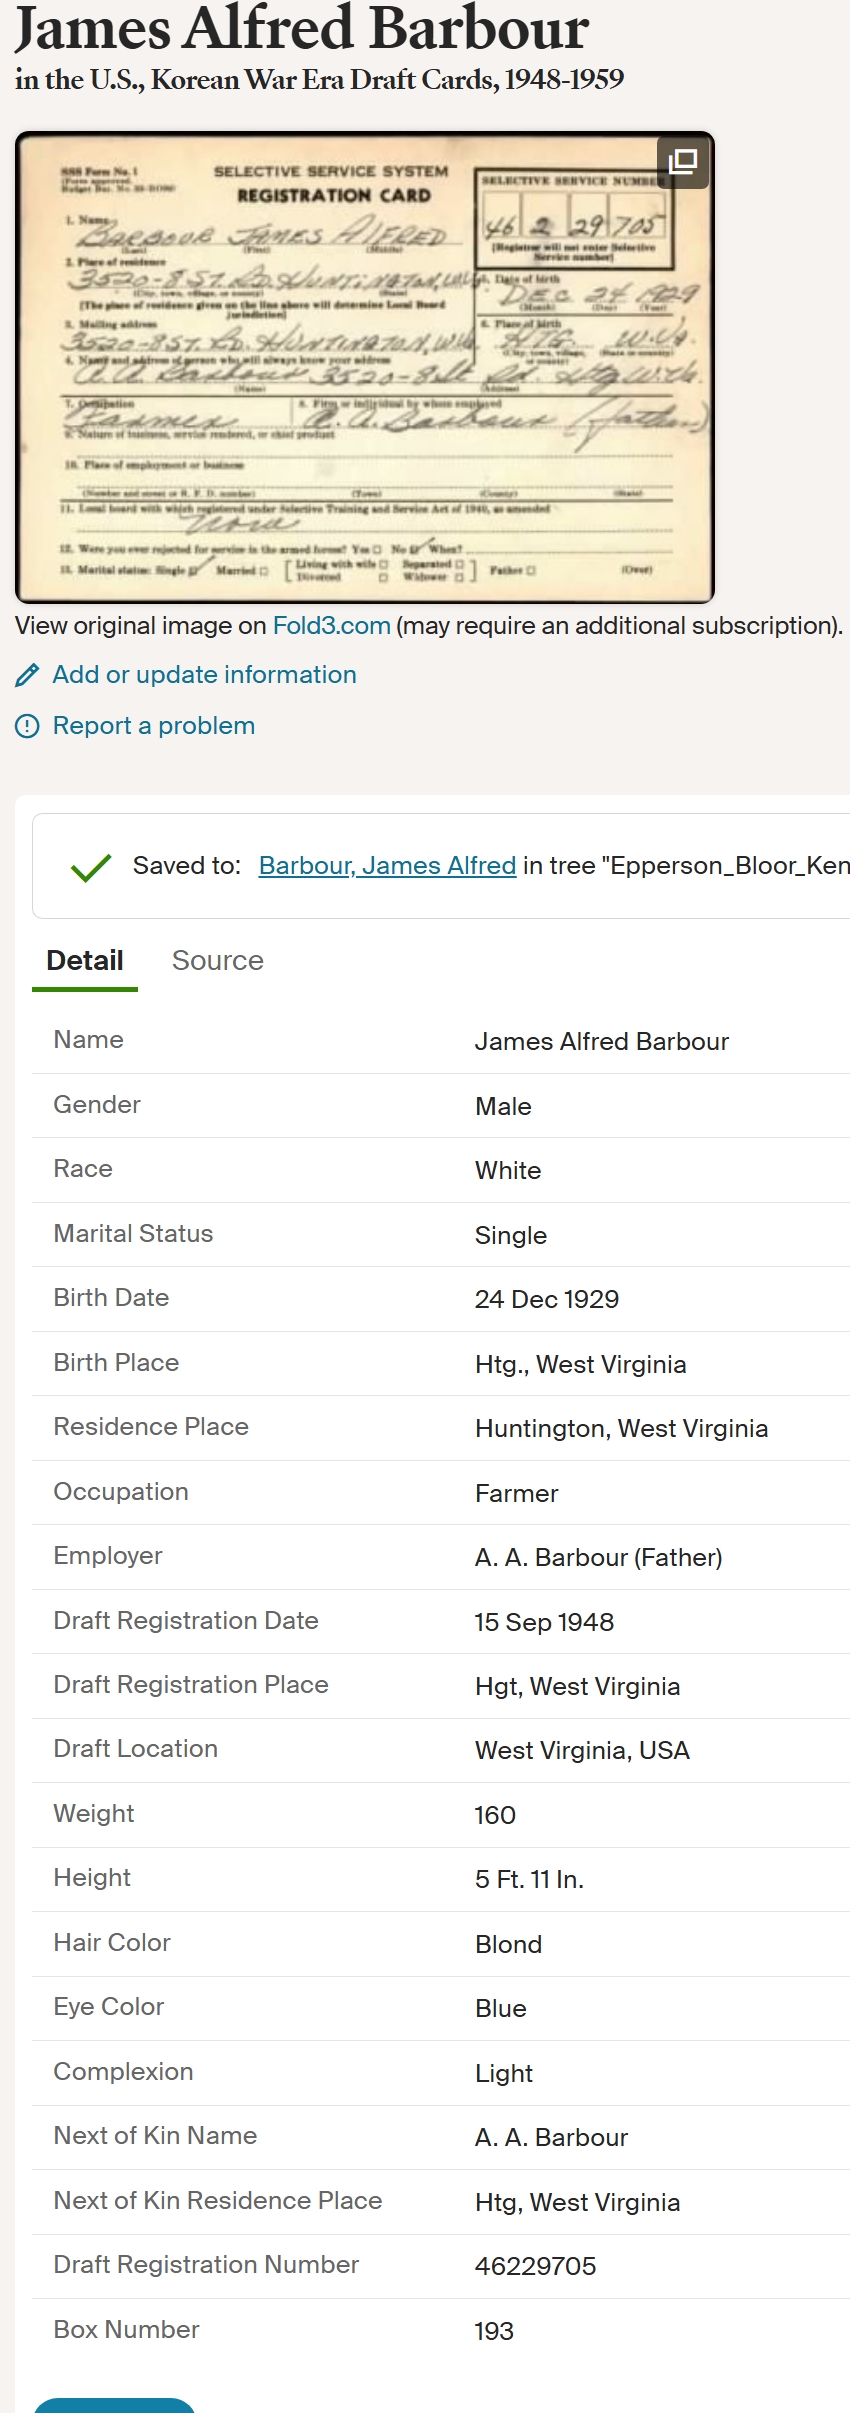
Task: Click the green checkmark next to Saved to
Action: point(91,867)
